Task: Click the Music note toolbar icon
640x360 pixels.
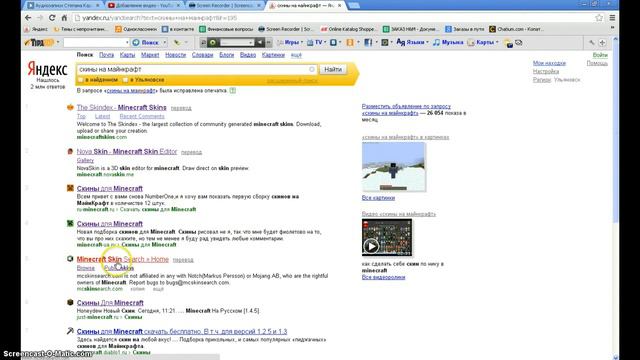Action: click(436, 42)
